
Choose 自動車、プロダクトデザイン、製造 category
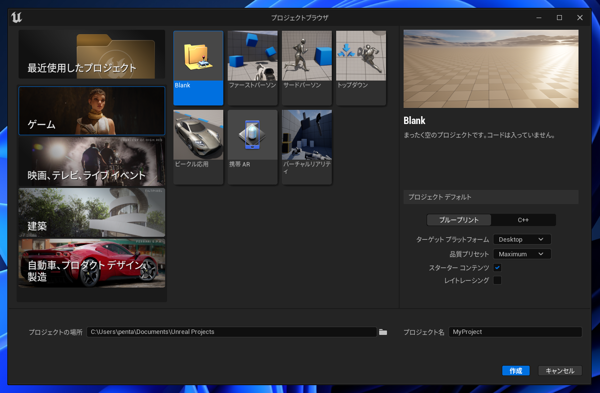coord(92,263)
